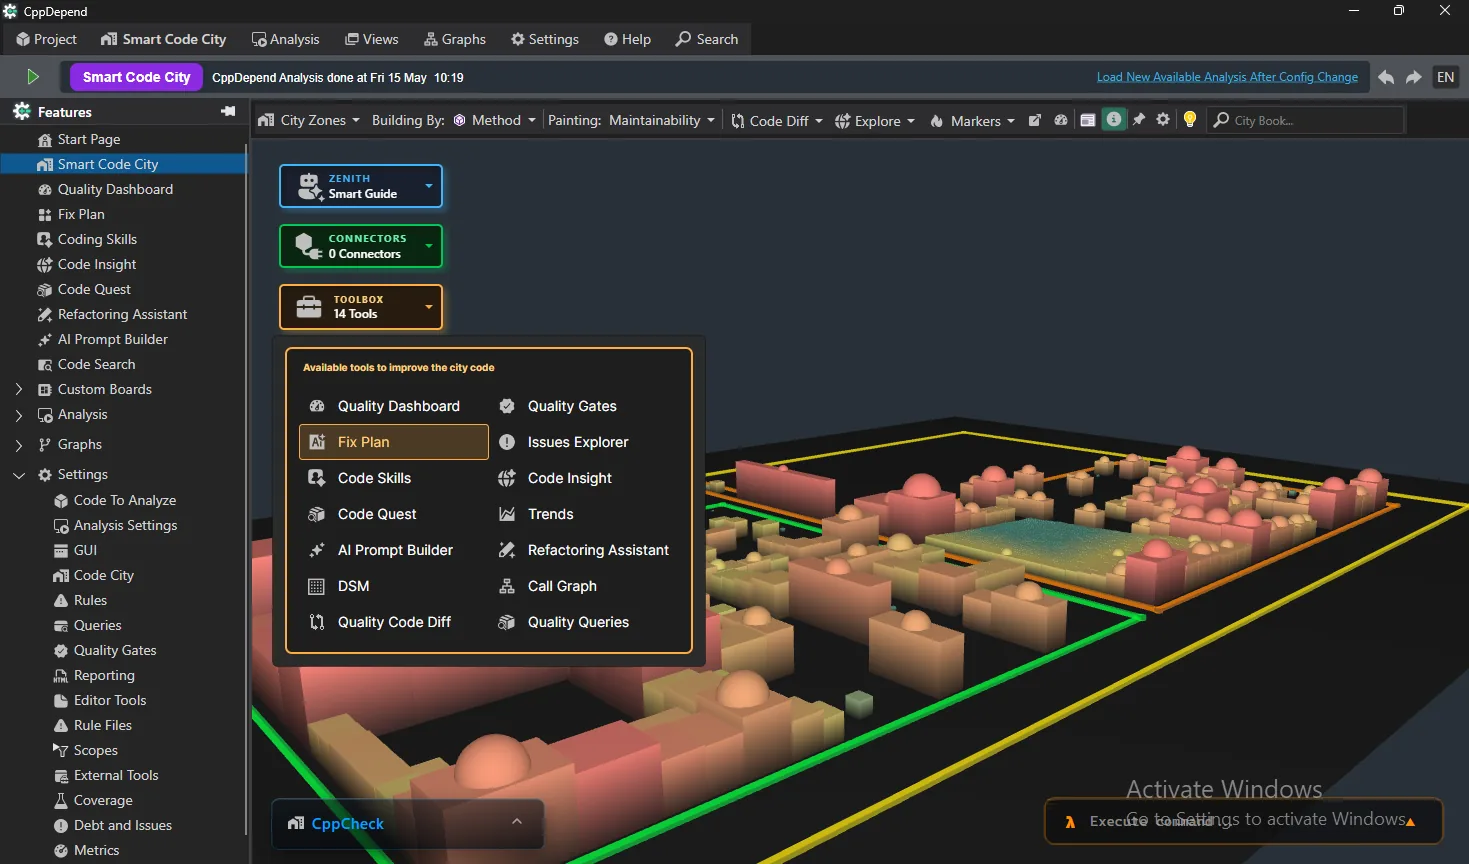Click the purple Smart Code City button
1469x864 pixels.
click(137, 77)
